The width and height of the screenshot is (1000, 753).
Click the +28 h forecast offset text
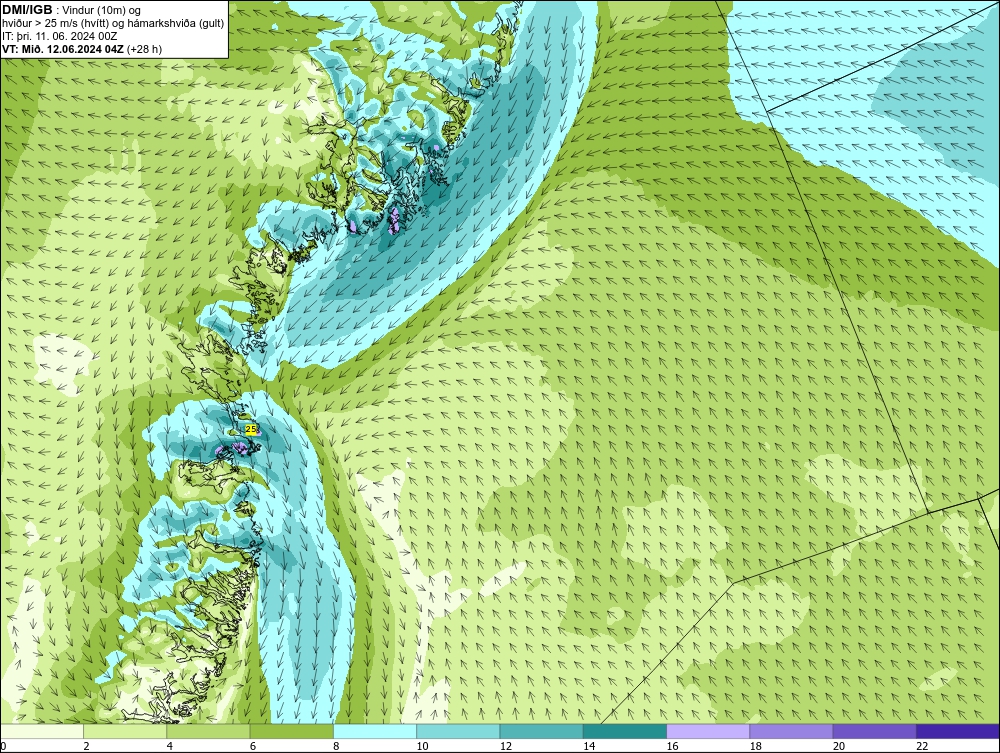click(x=145, y=49)
